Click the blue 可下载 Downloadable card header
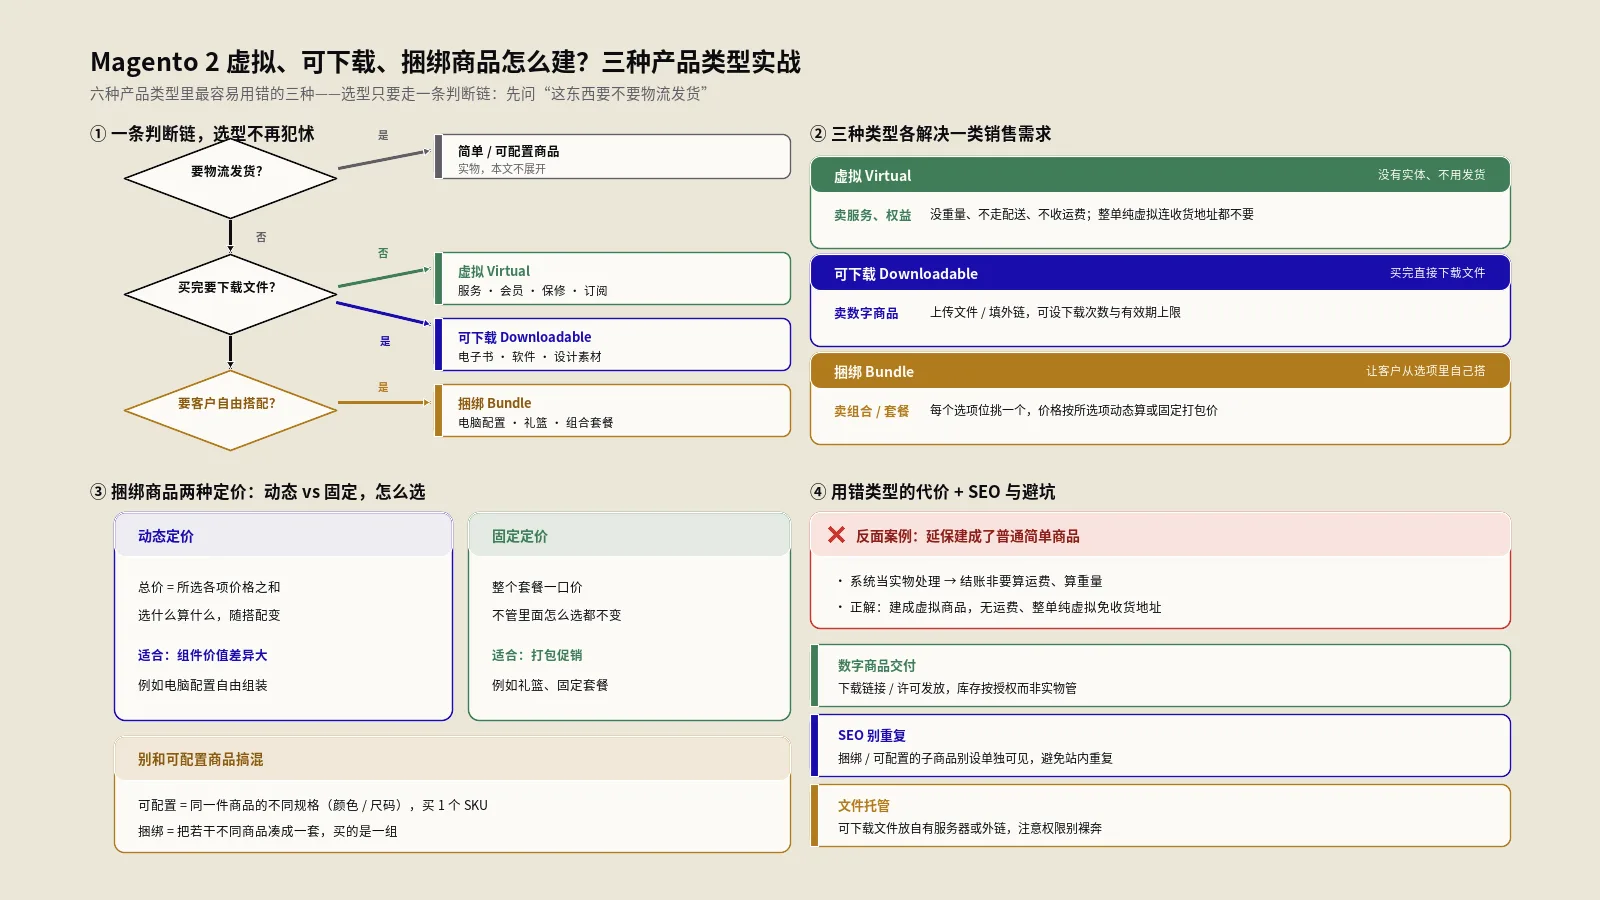Viewport: 1600px width, 900px height. pyautogui.click(x=1160, y=273)
